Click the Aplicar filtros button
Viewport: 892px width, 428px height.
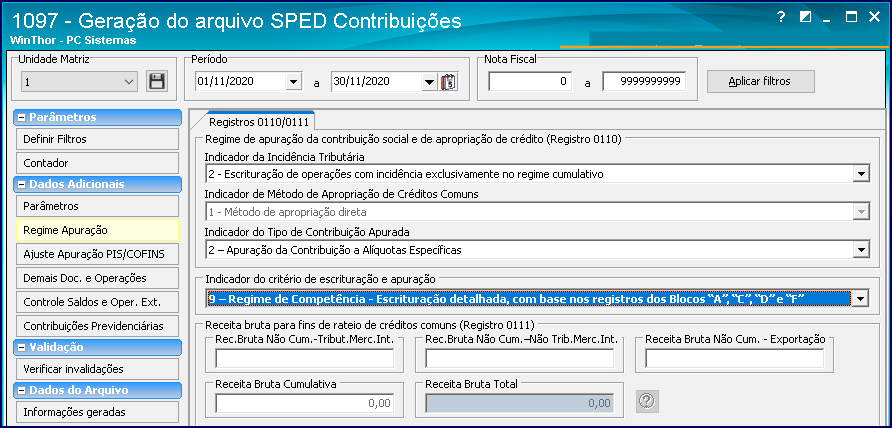click(761, 81)
